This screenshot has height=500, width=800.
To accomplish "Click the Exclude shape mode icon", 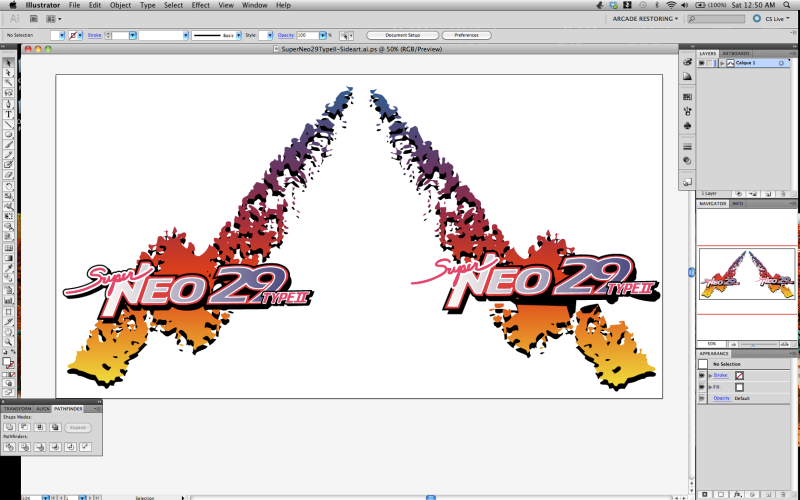I will click(55, 427).
